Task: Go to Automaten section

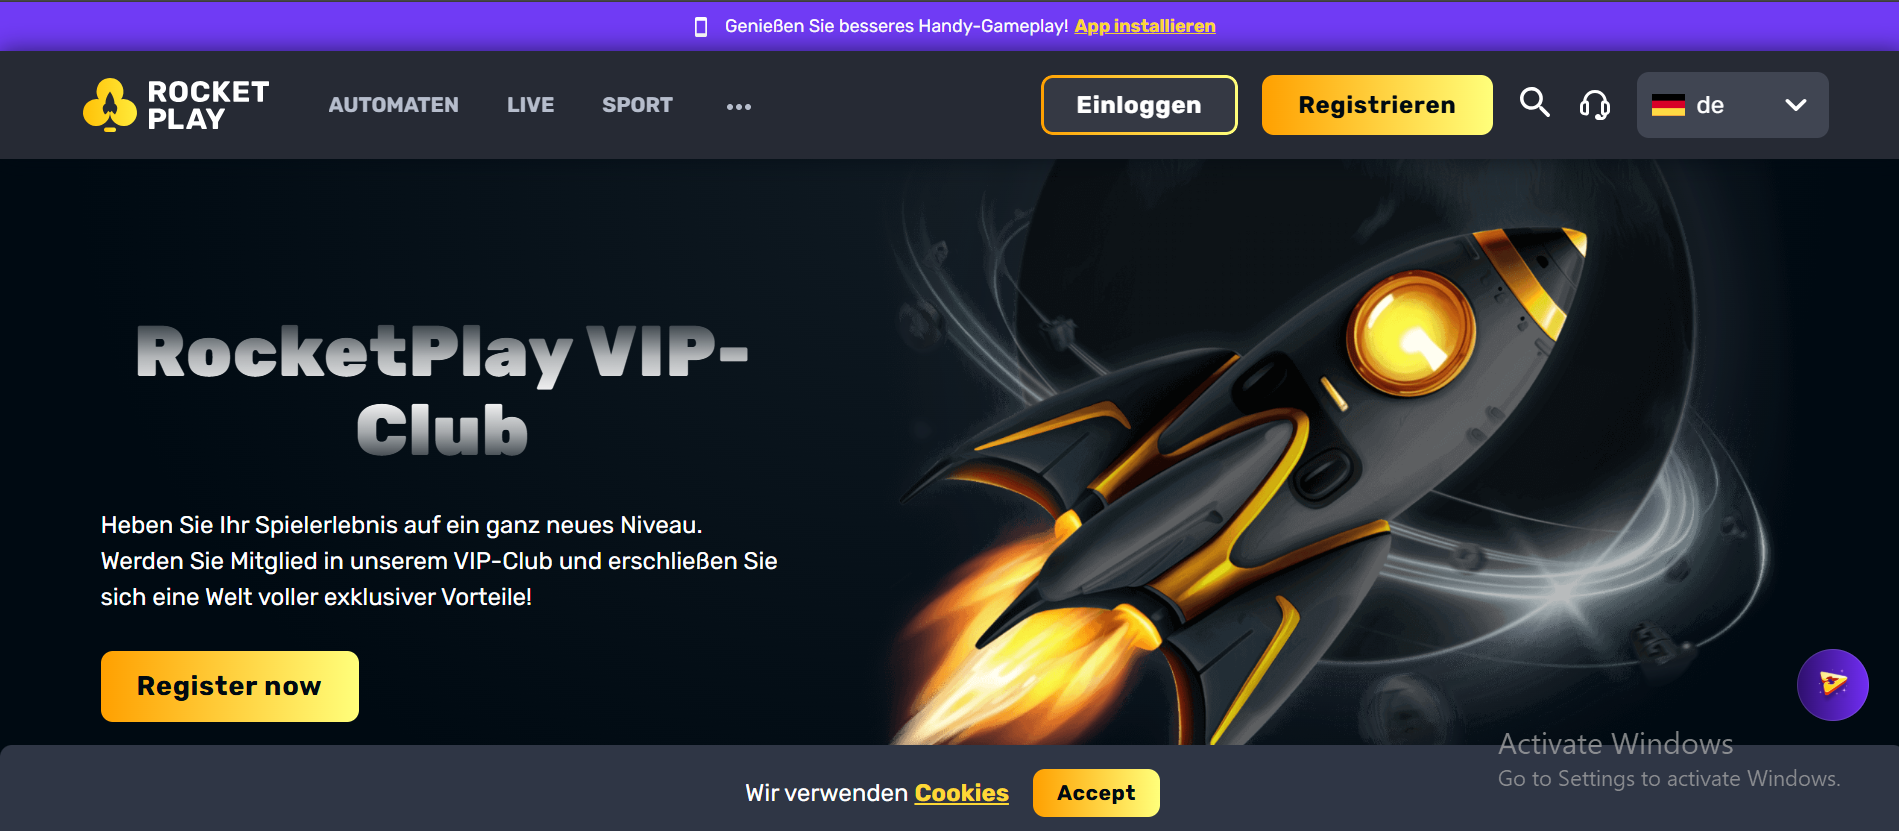Action: (394, 105)
